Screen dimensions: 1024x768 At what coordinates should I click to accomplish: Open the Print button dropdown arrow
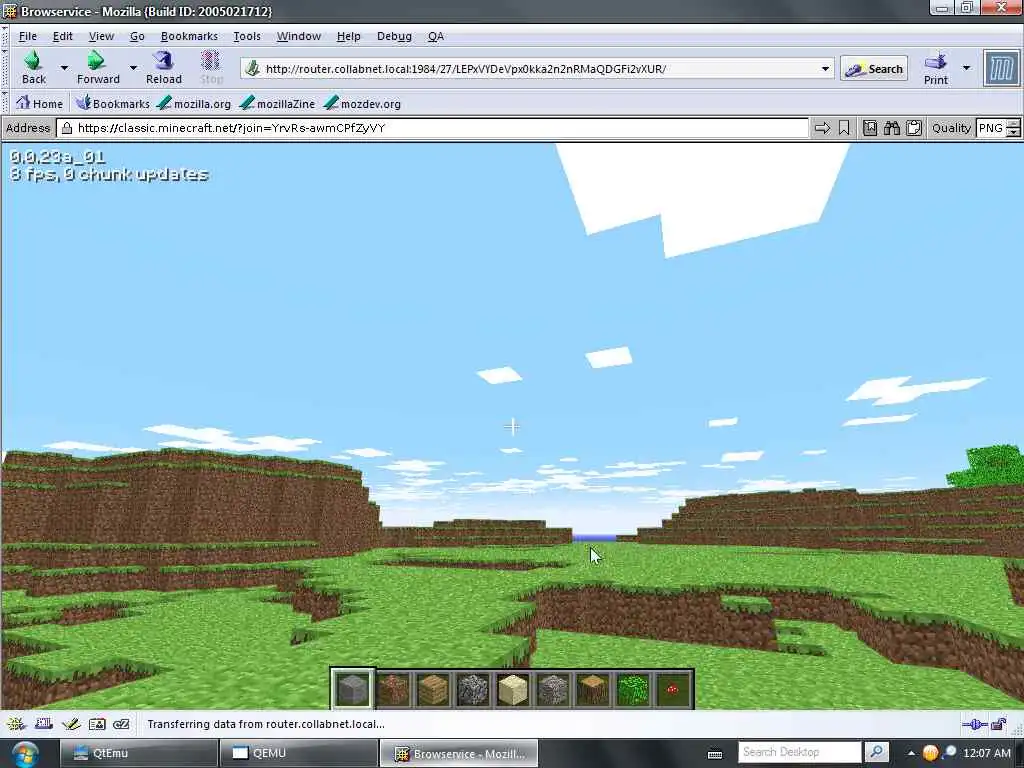click(967, 68)
